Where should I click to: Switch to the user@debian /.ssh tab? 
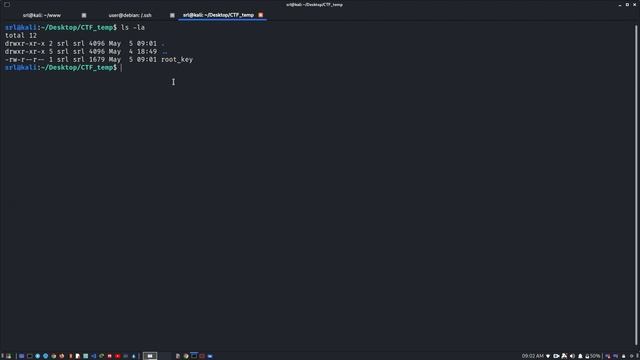[x=130, y=15]
